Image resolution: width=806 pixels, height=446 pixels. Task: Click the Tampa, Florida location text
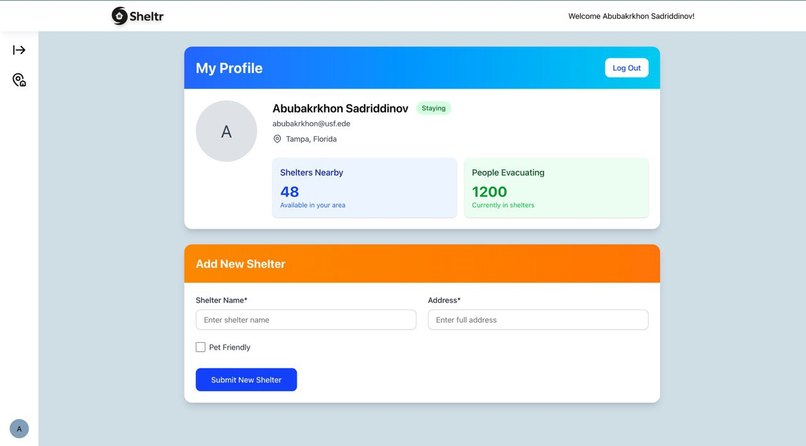[x=312, y=139]
